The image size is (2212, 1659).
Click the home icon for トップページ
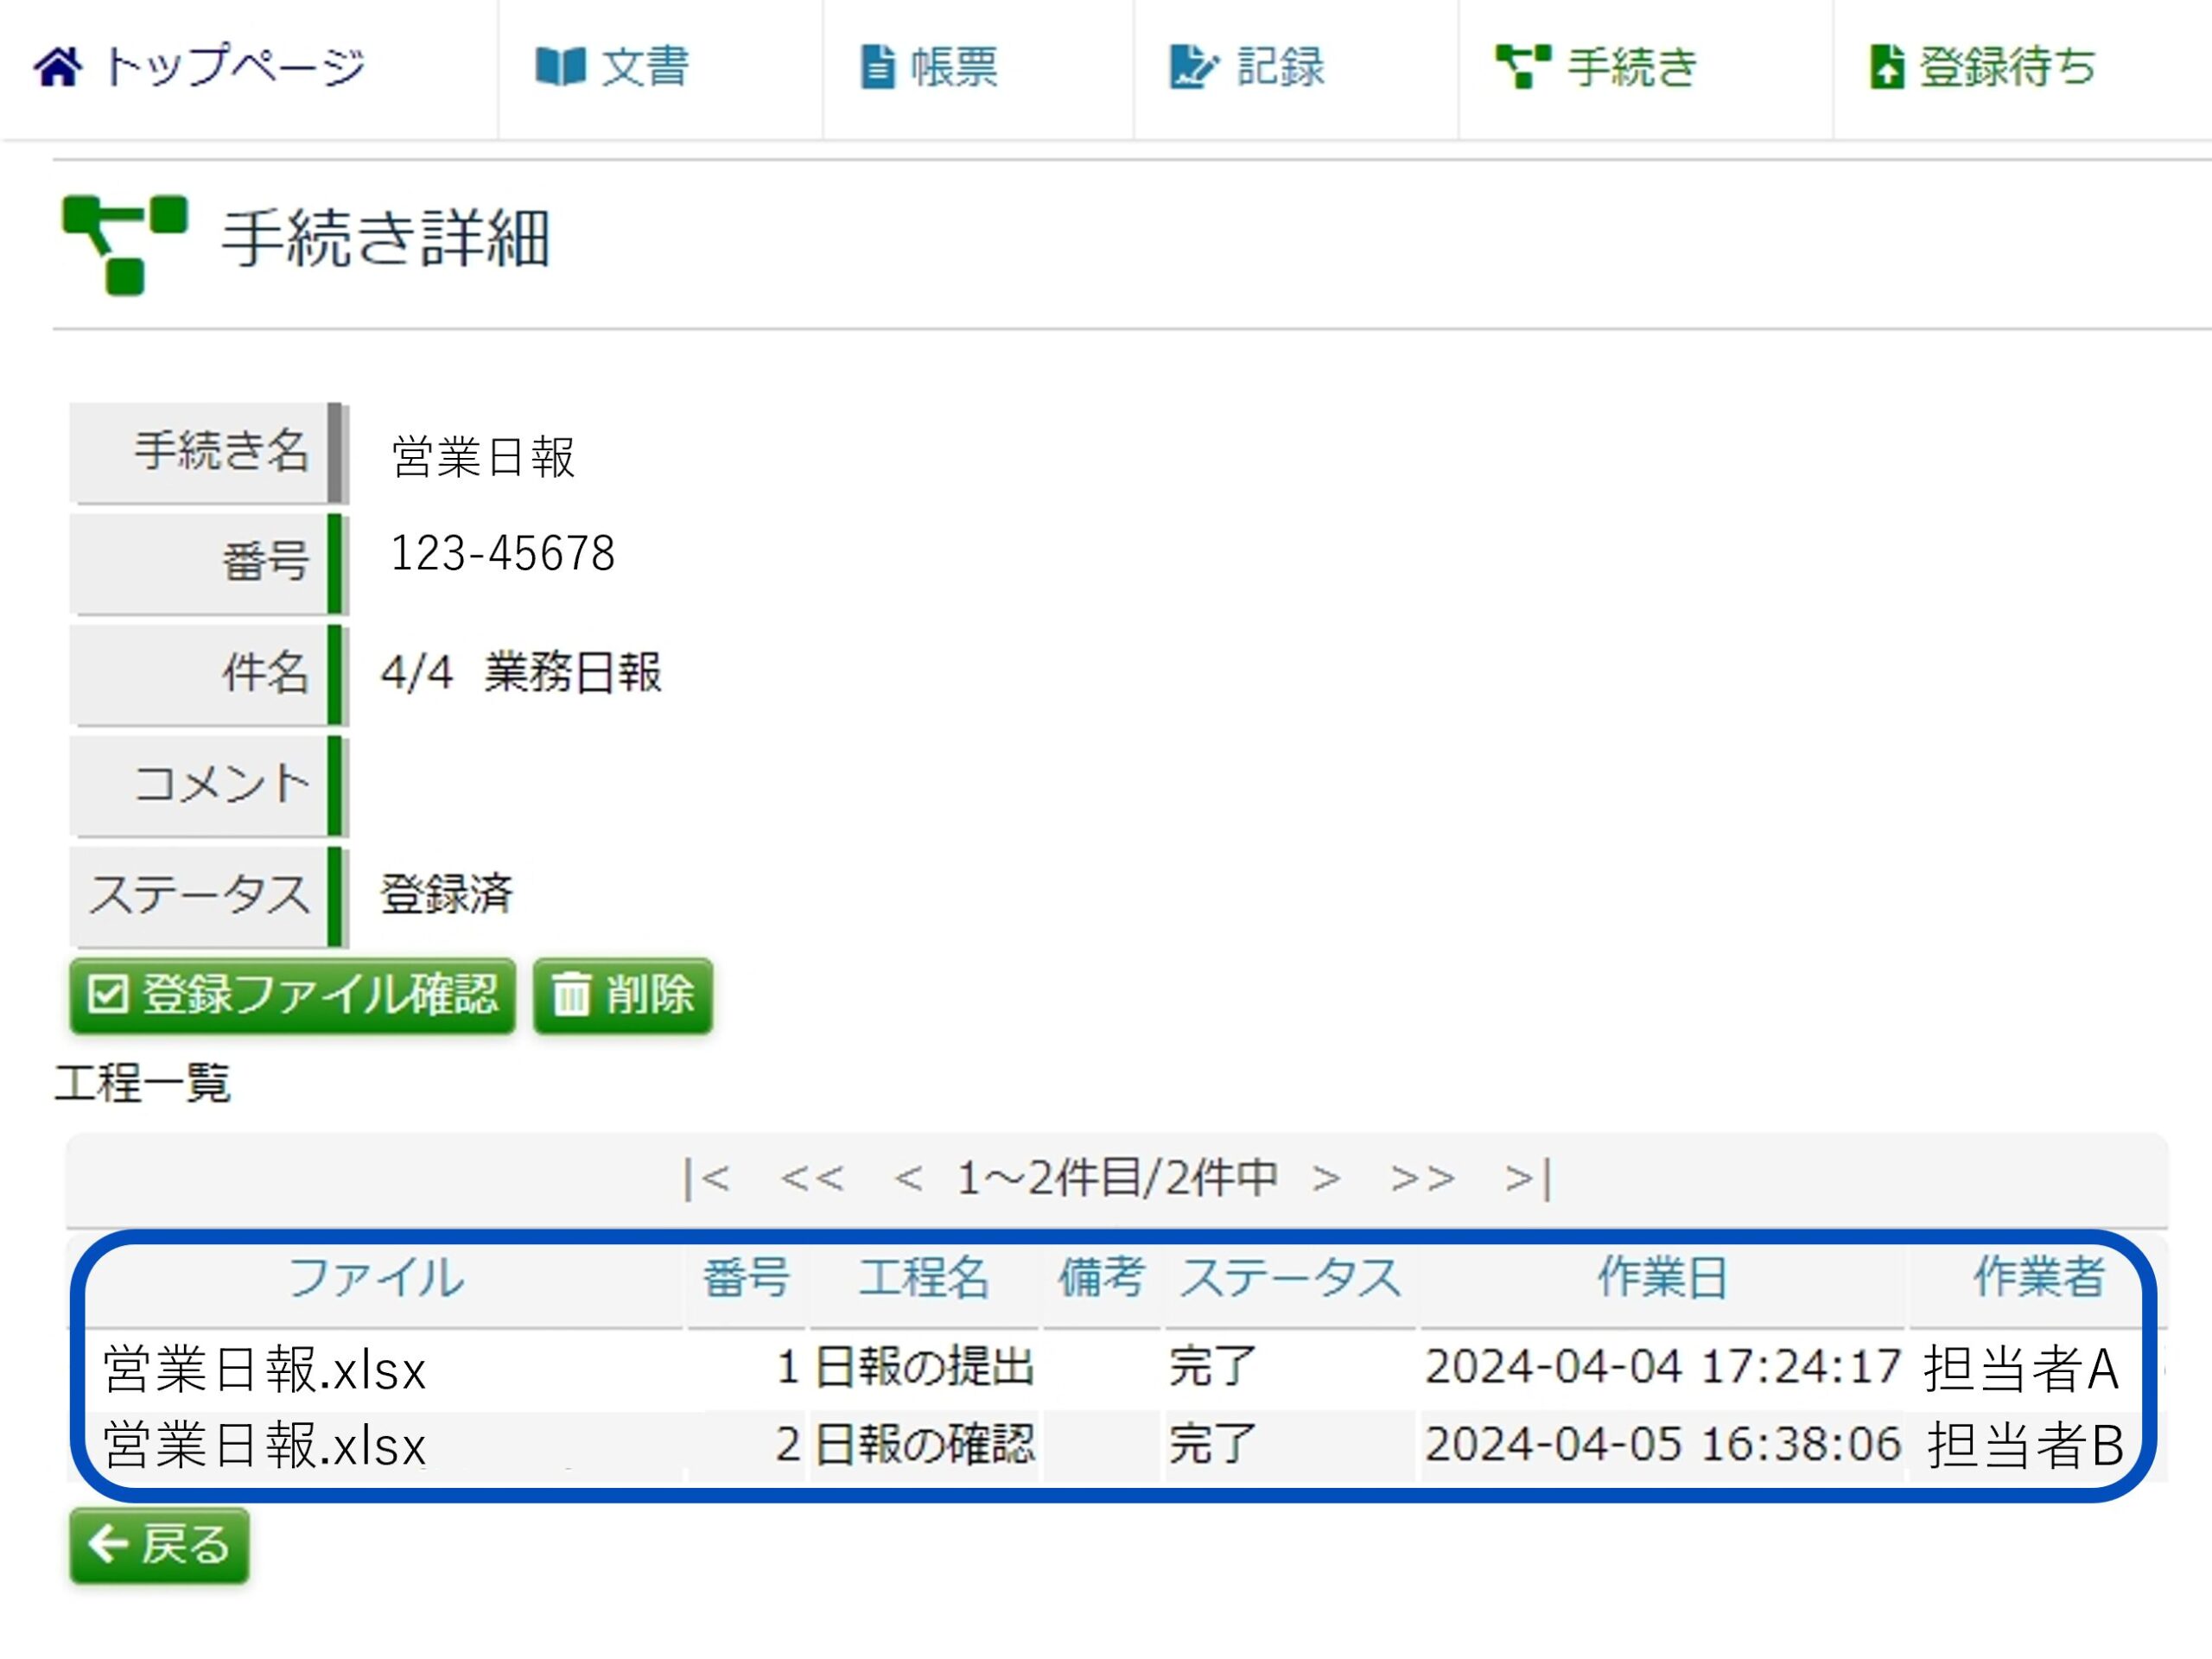click(58, 67)
